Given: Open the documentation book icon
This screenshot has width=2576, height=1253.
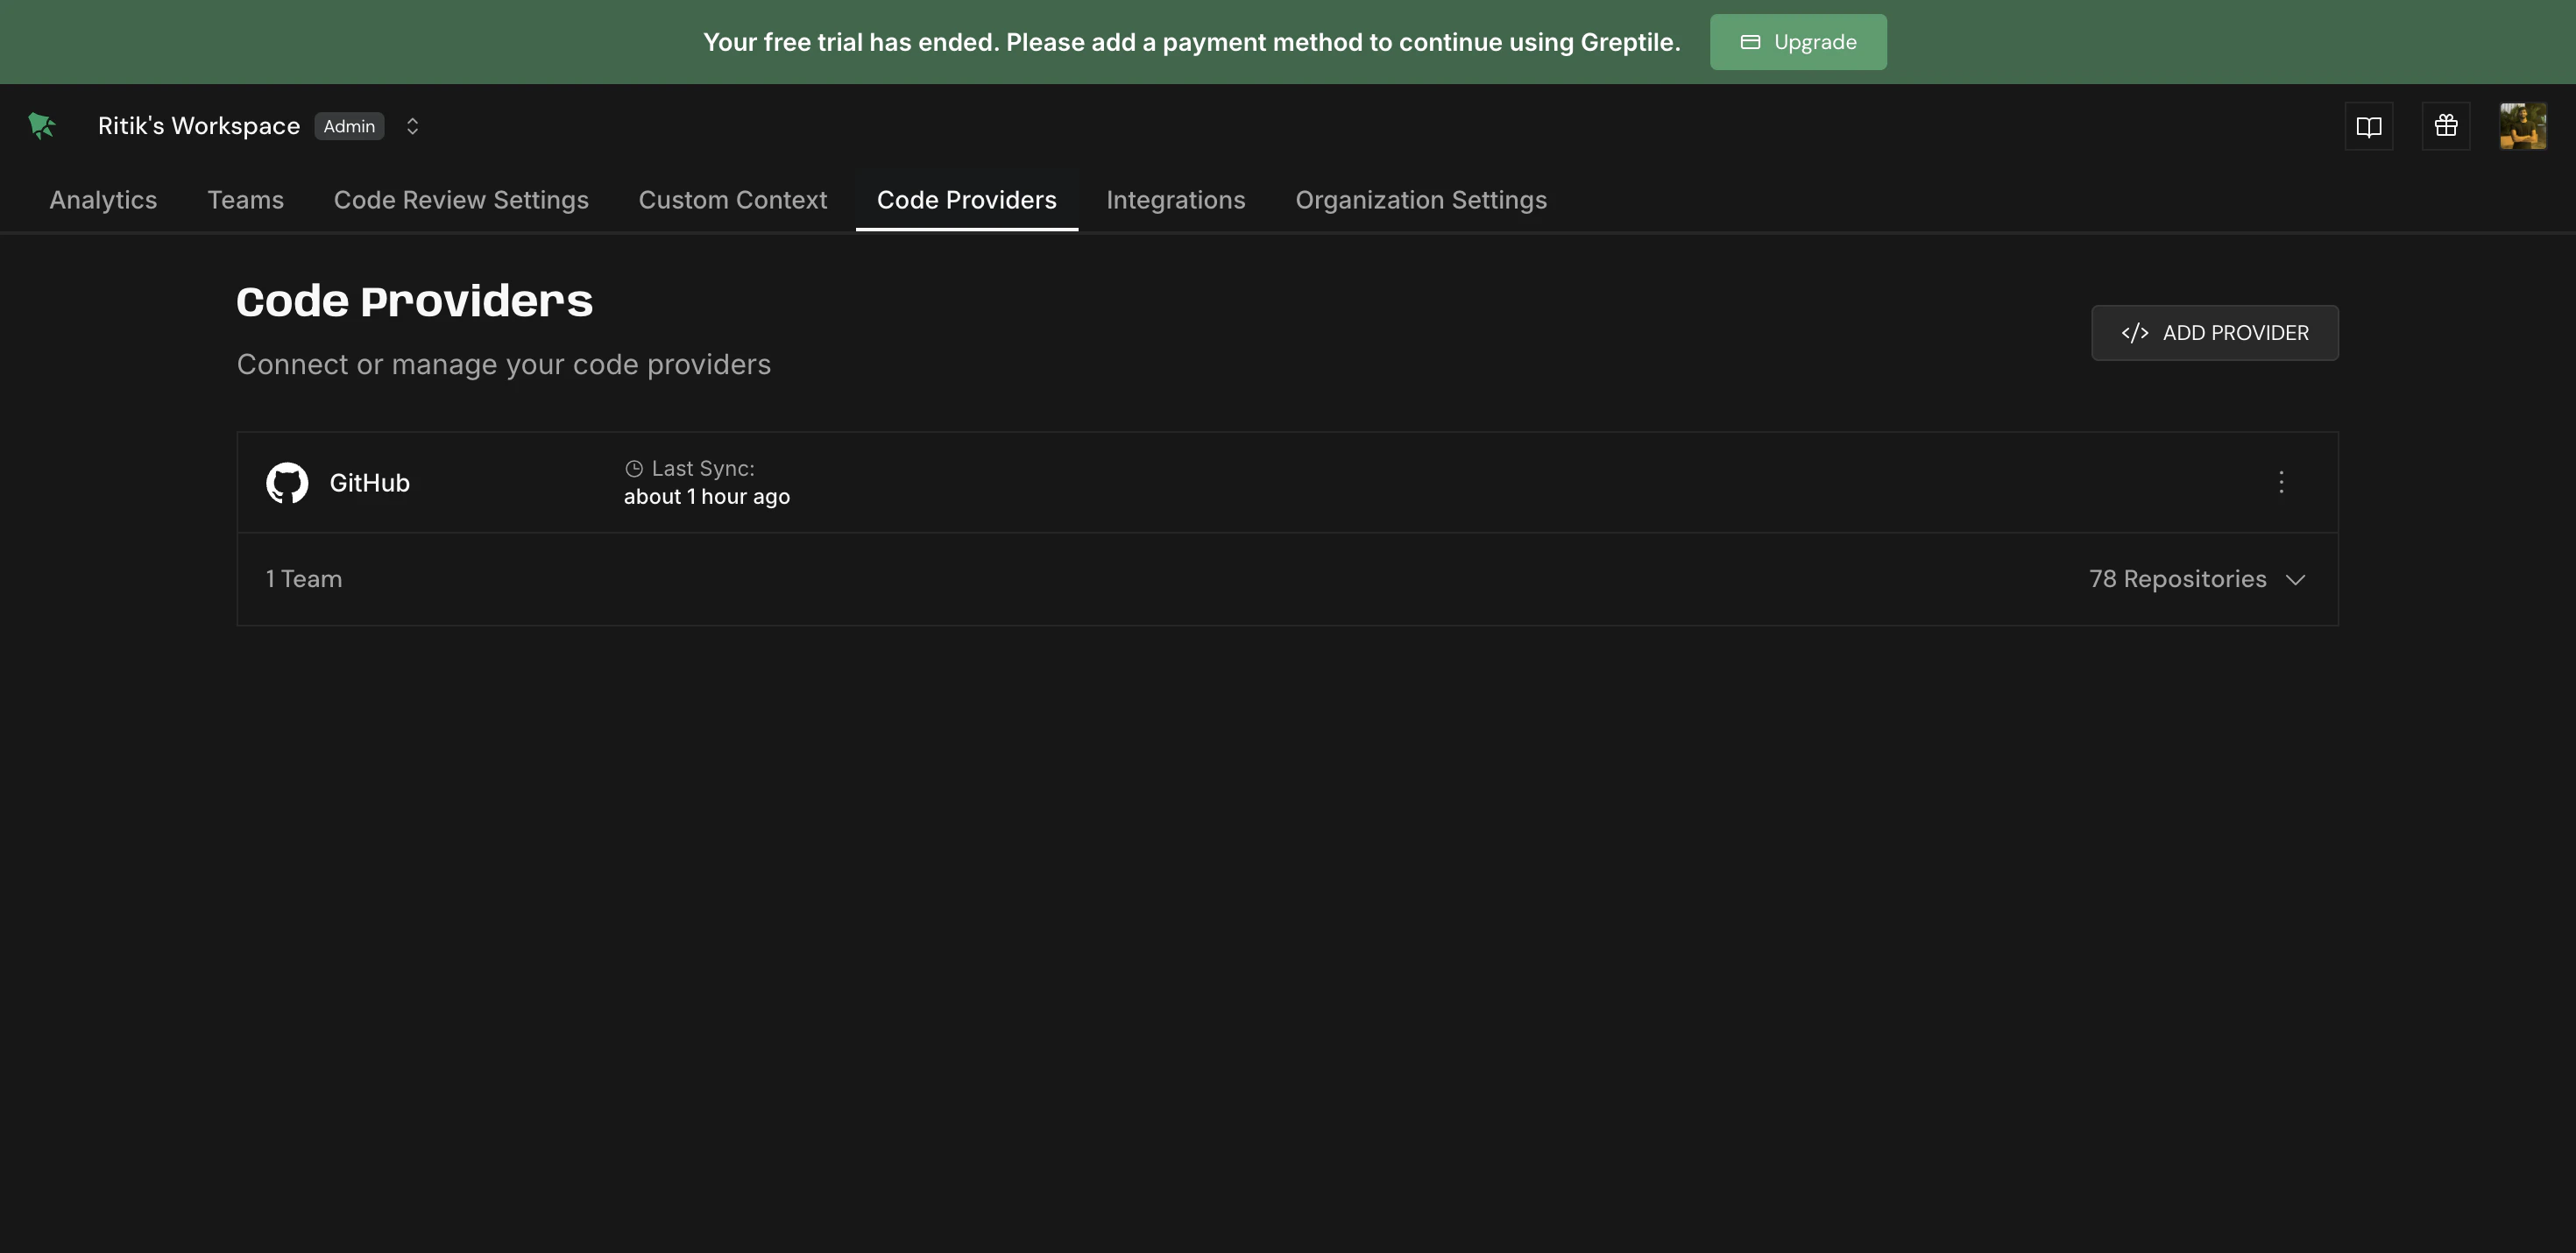Looking at the screenshot, I should (x=2371, y=125).
